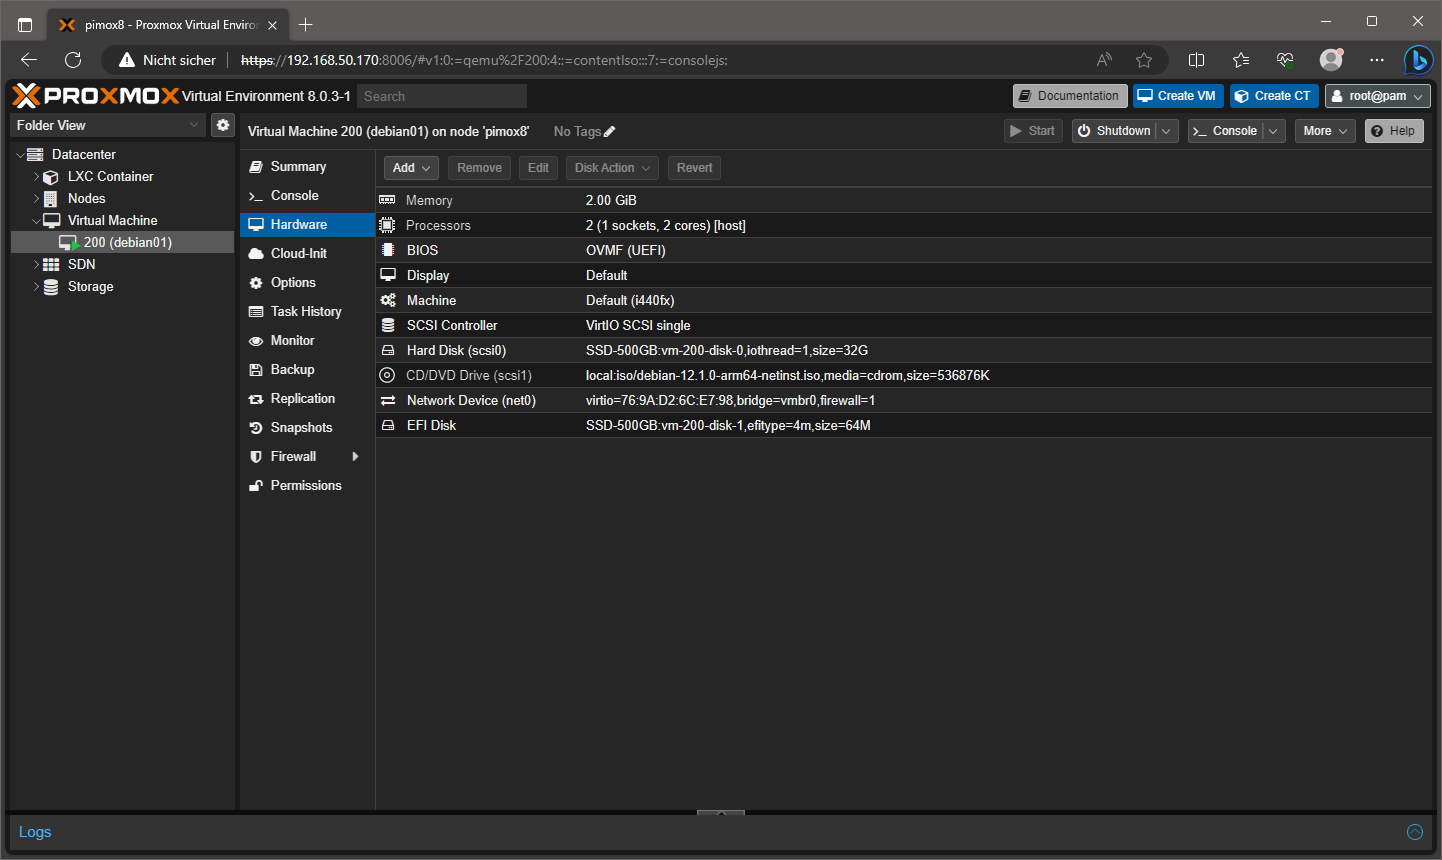The width and height of the screenshot is (1442, 860).
Task: Click the Proxmox logo
Action: click(x=96, y=96)
